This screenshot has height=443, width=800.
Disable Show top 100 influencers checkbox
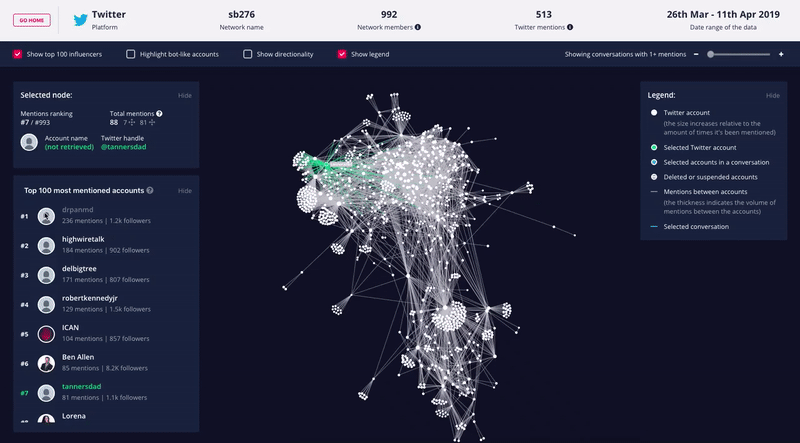17,54
